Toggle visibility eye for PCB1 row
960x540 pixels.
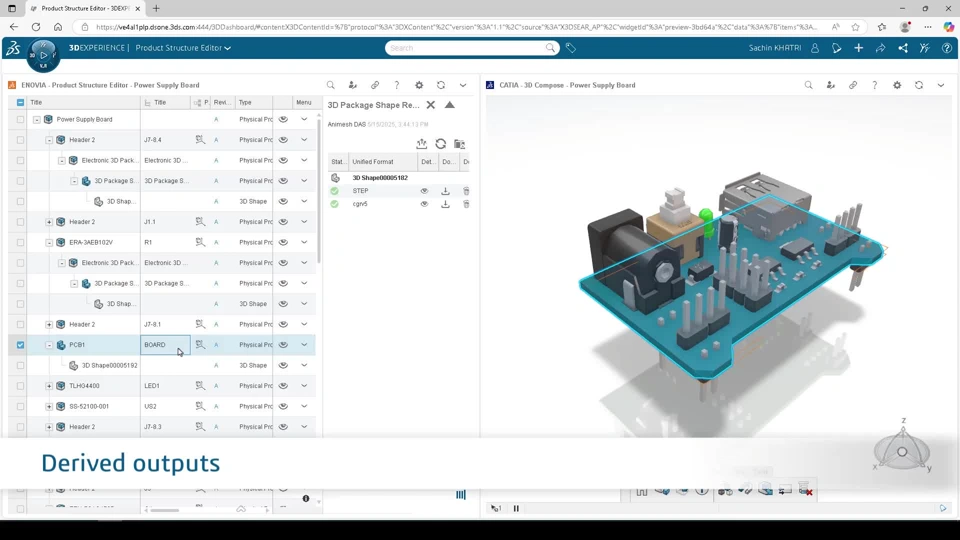pyautogui.click(x=283, y=345)
